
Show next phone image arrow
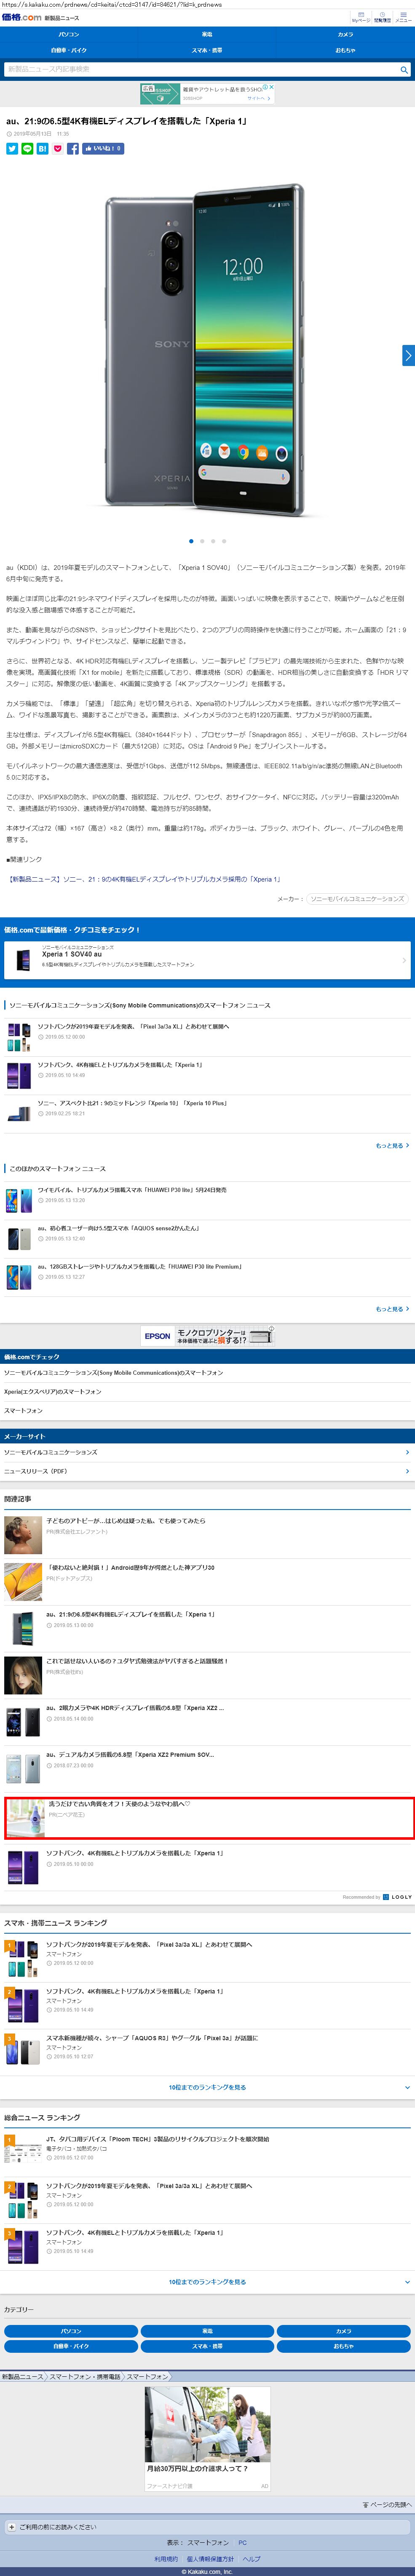[408, 355]
